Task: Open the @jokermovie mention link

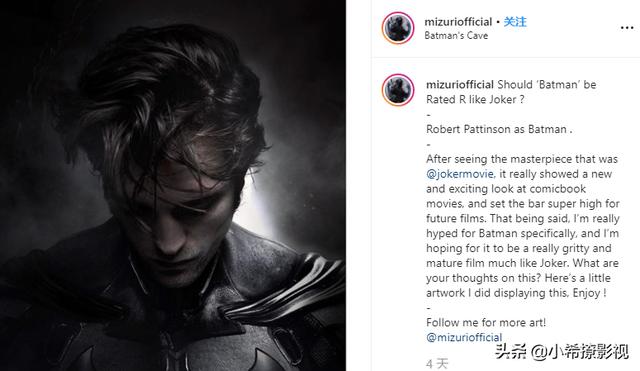Action: click(460, 174)
